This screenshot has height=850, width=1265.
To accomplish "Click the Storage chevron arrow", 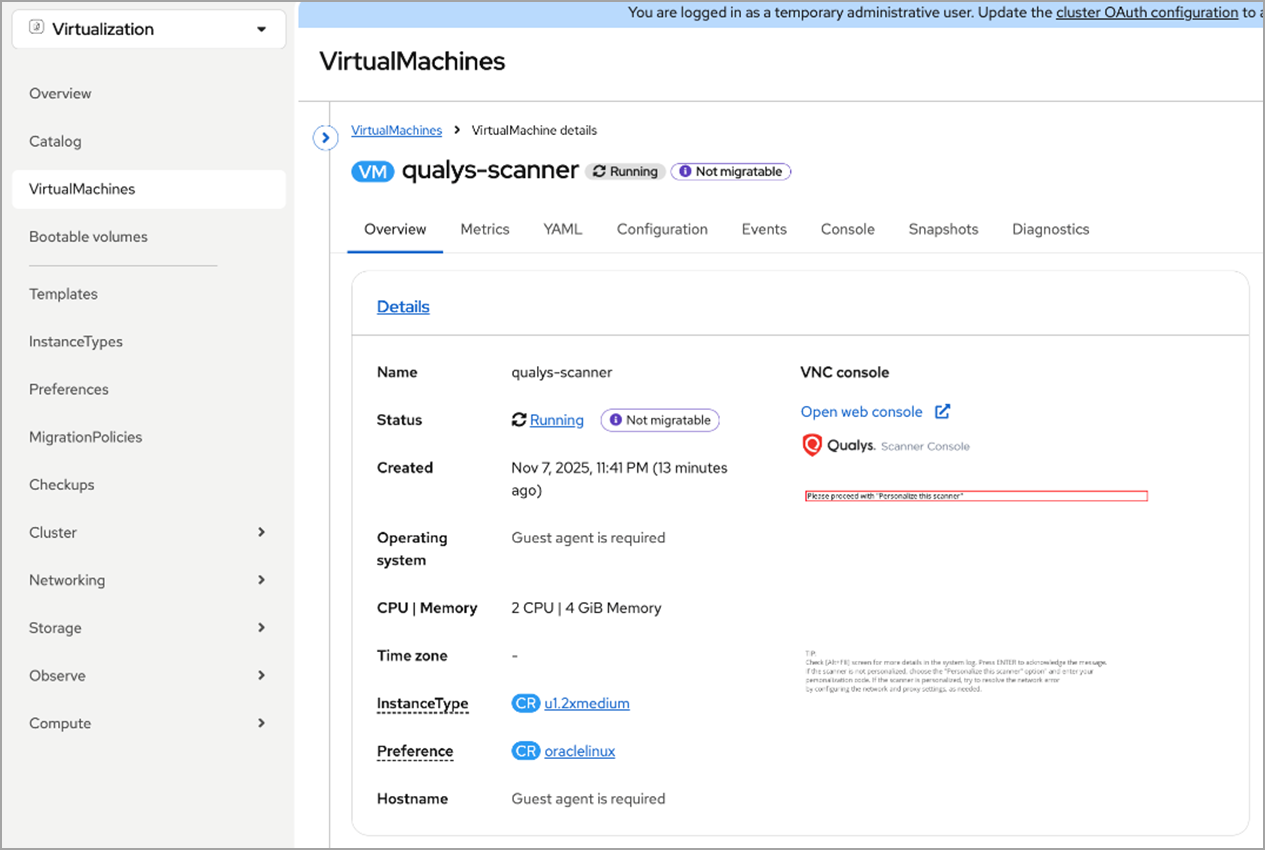I will [x=262, y=628].
